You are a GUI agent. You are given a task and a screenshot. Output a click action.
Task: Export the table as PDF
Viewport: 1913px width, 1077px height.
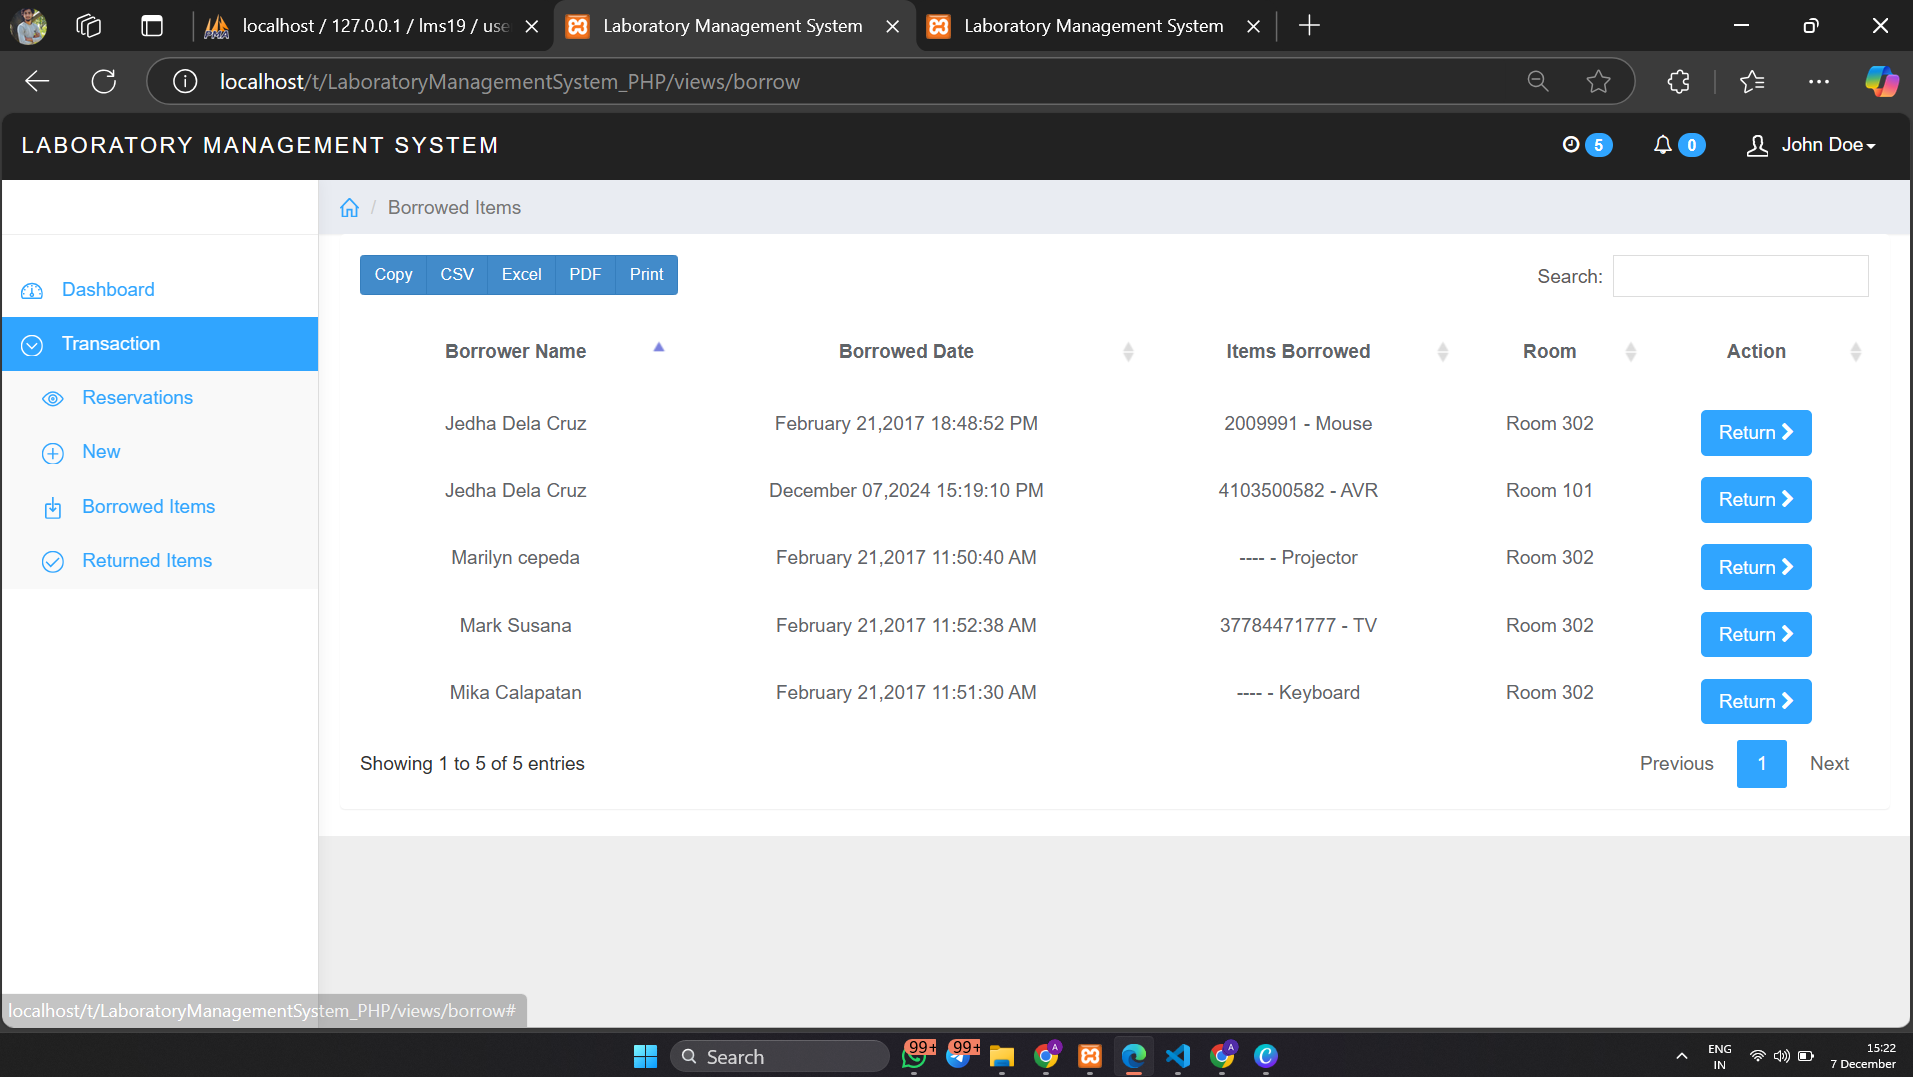coord(585,274)
